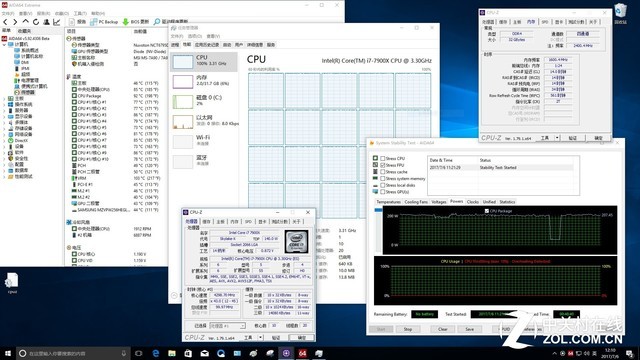The image size is (640, 360).
Task: Select 系统概述 in the AIDA64 tree
Action: point(27,50)
